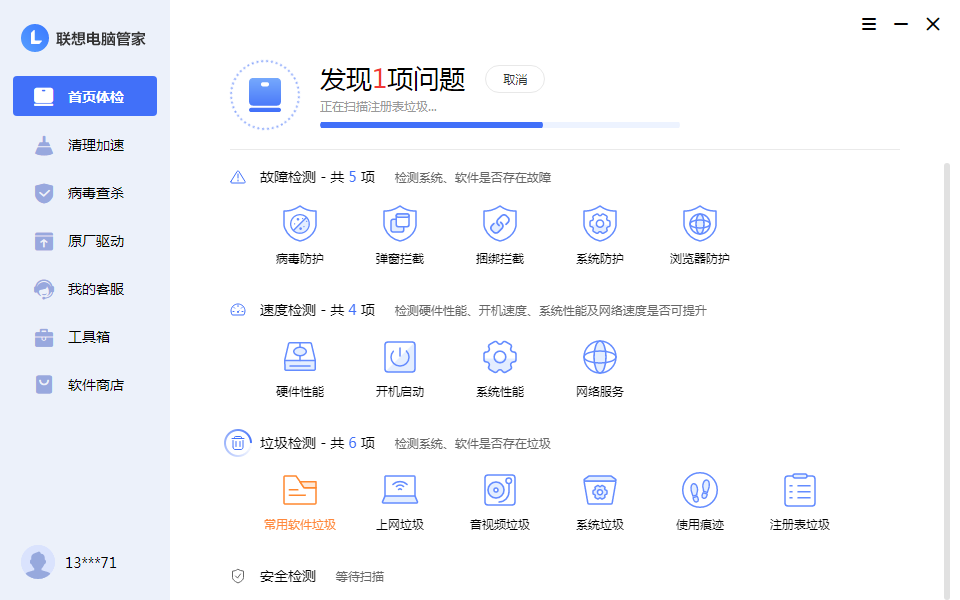Open 病毒查杀 sidebar tab
The width and height of the screenshot is (960, 600).
85,193
